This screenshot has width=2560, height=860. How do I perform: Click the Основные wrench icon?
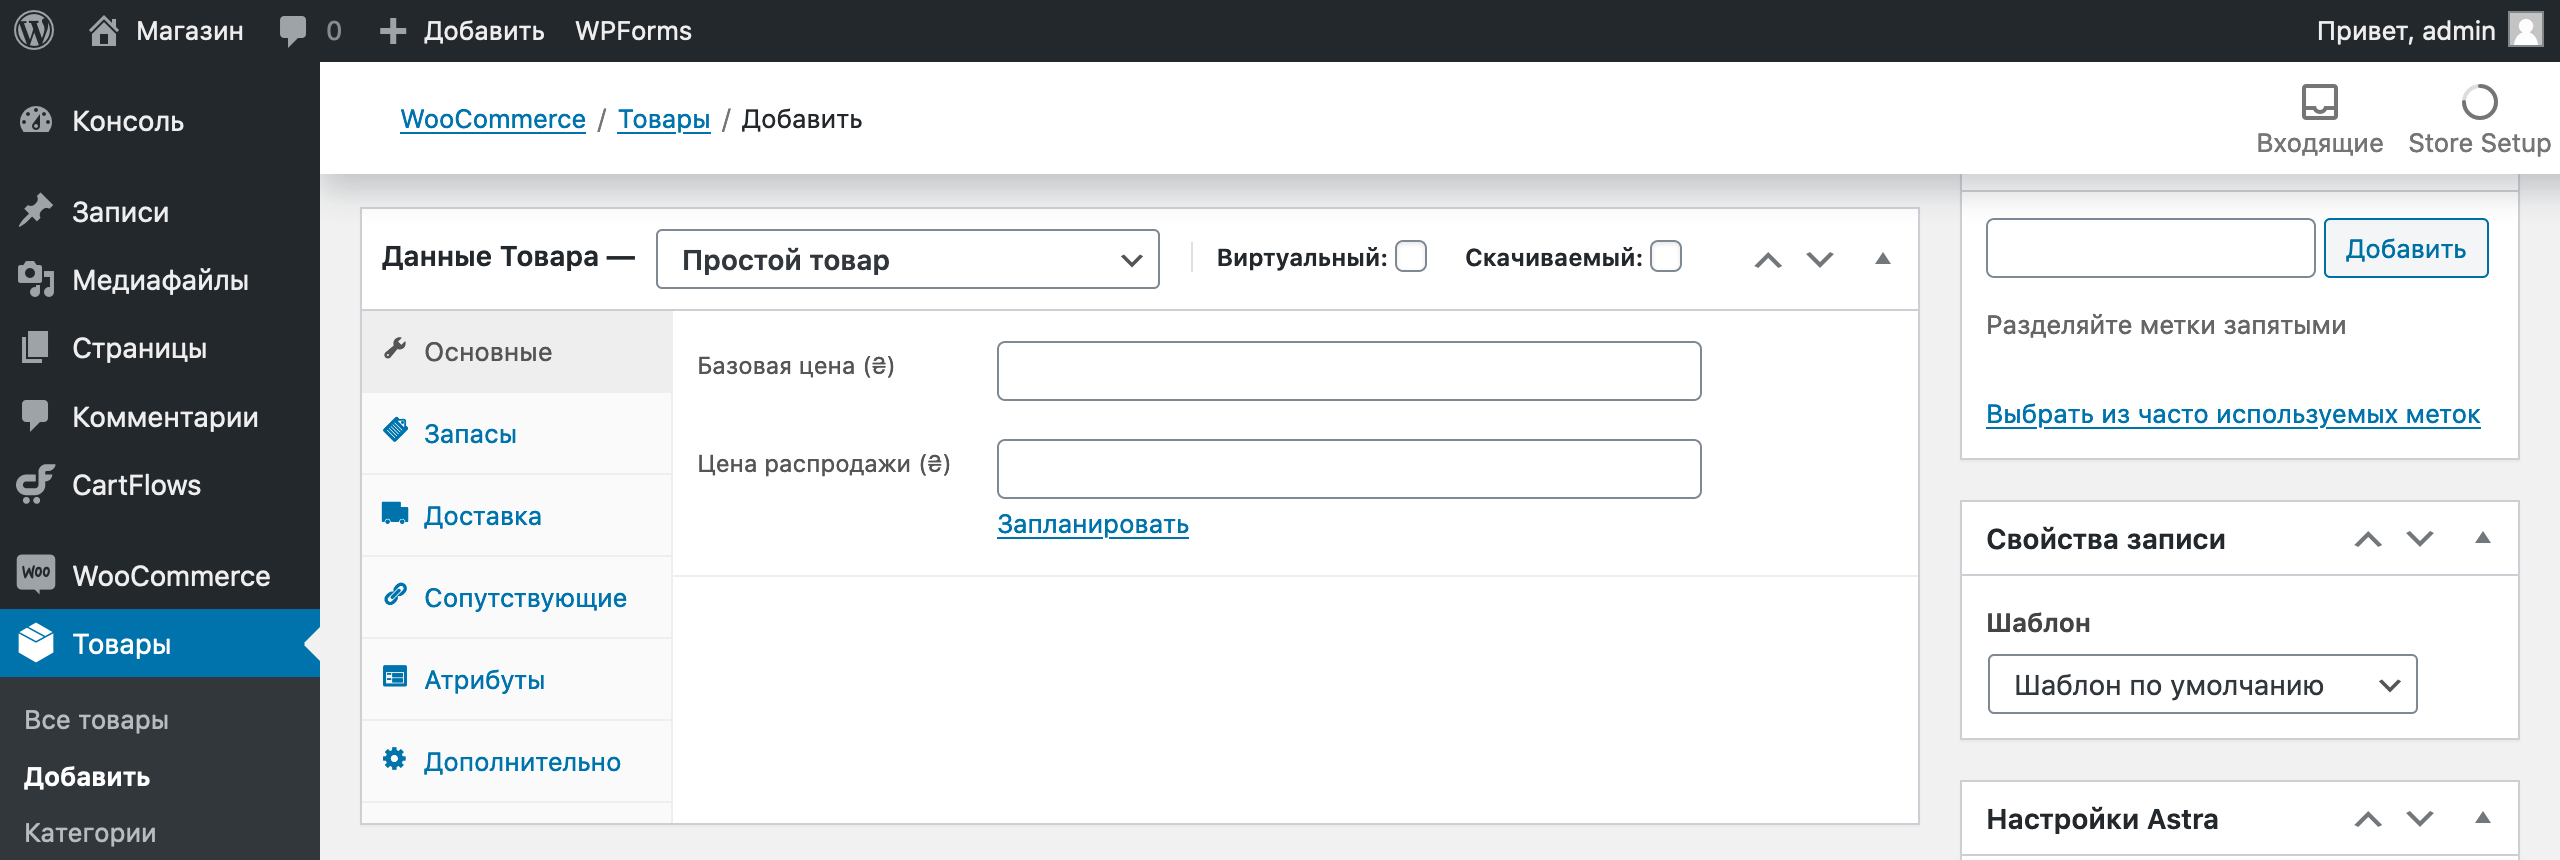point(395,349)
